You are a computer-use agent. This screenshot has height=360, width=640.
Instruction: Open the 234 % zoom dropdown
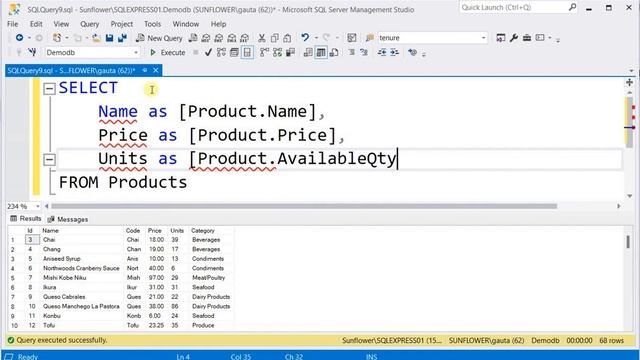point(37,206)
